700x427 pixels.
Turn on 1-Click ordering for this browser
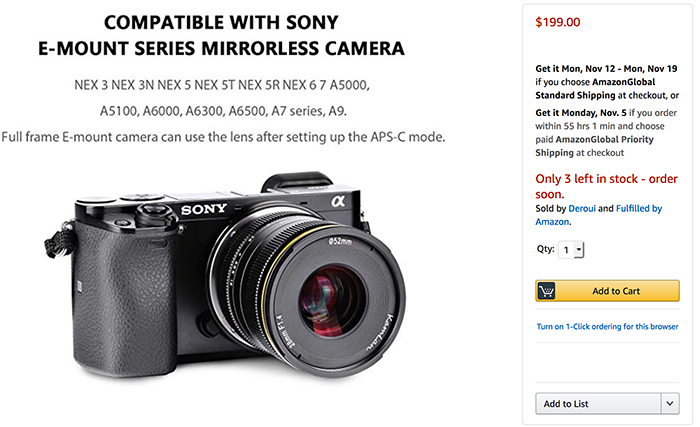click(x=607, y=327)
